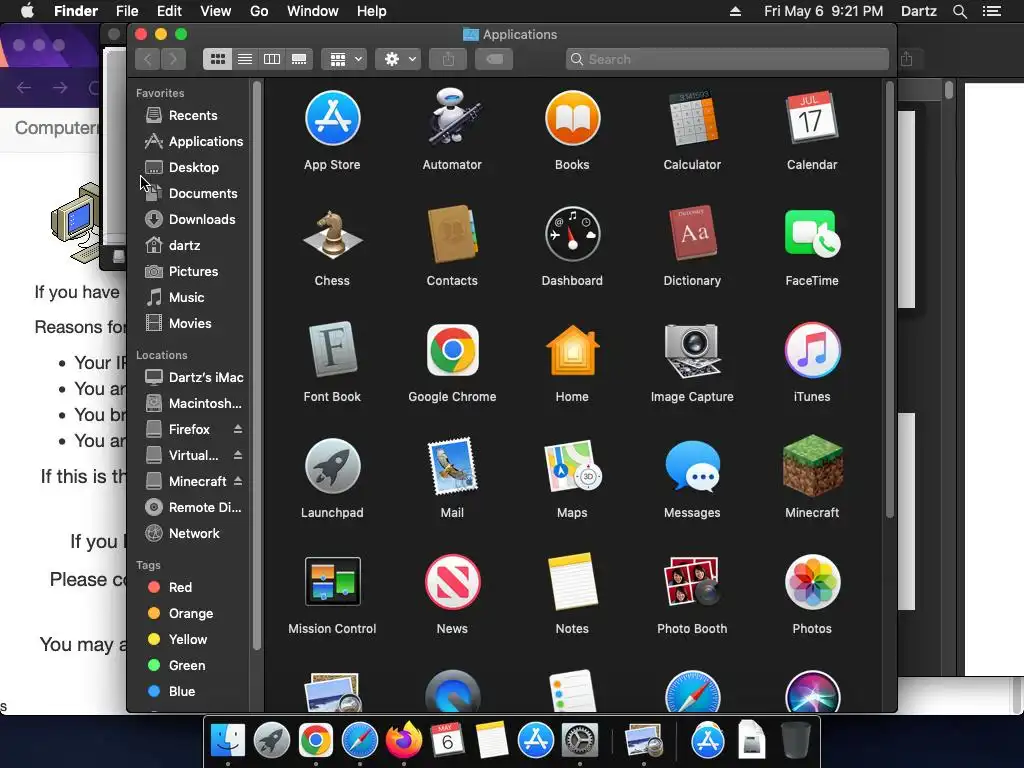Open the Launchpad icon in Applications window
The height and width of the screenshot is (768, 1024).
click(332, 466)
